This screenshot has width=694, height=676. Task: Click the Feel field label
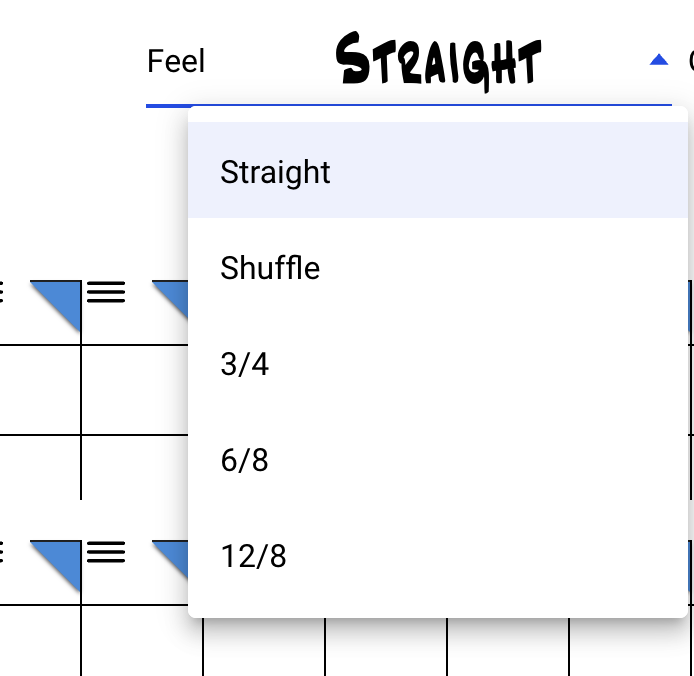[176, 62]
